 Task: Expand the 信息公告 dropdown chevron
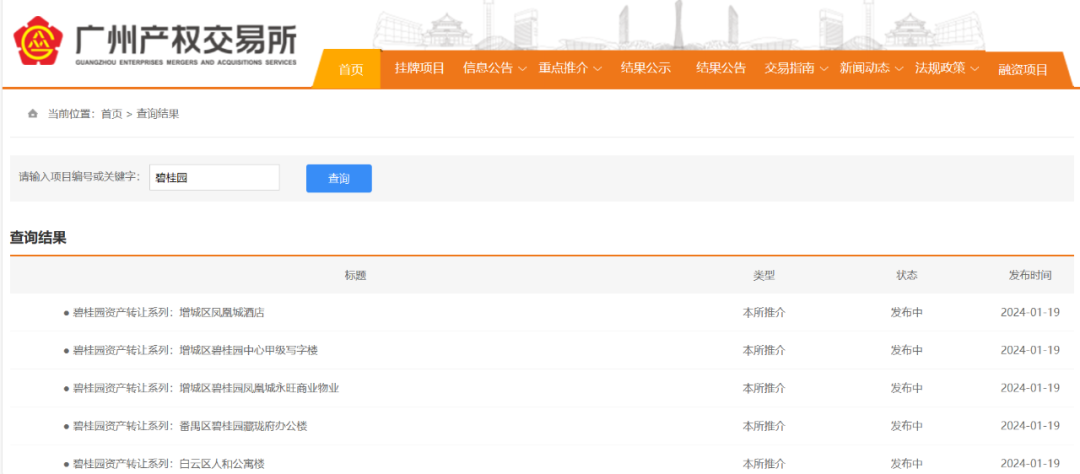coord(522,69)
